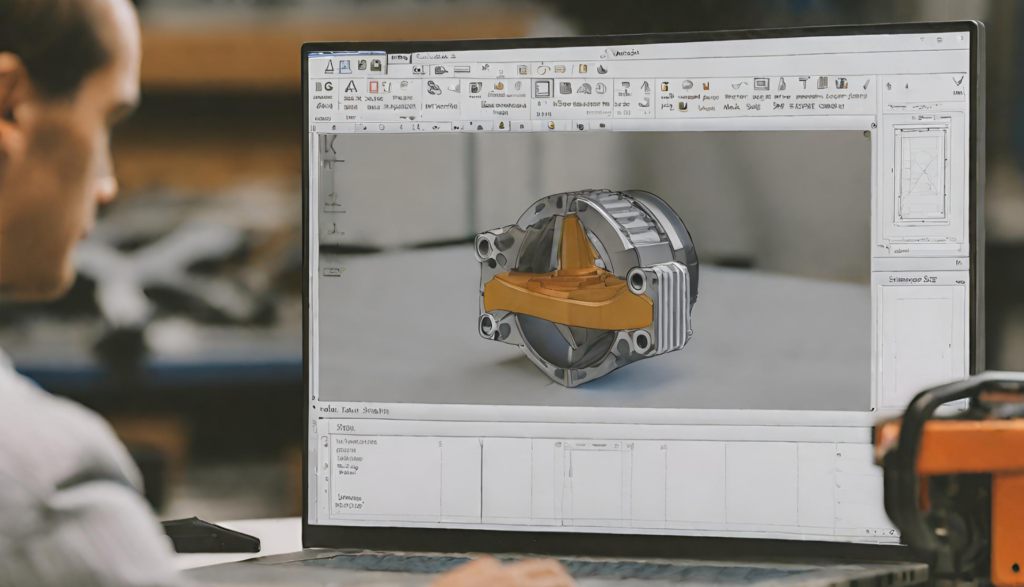Select the curved spline icon

point(739,85)
